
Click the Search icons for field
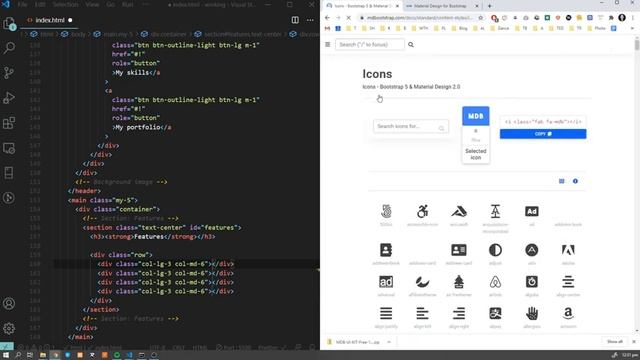(411, 127)
